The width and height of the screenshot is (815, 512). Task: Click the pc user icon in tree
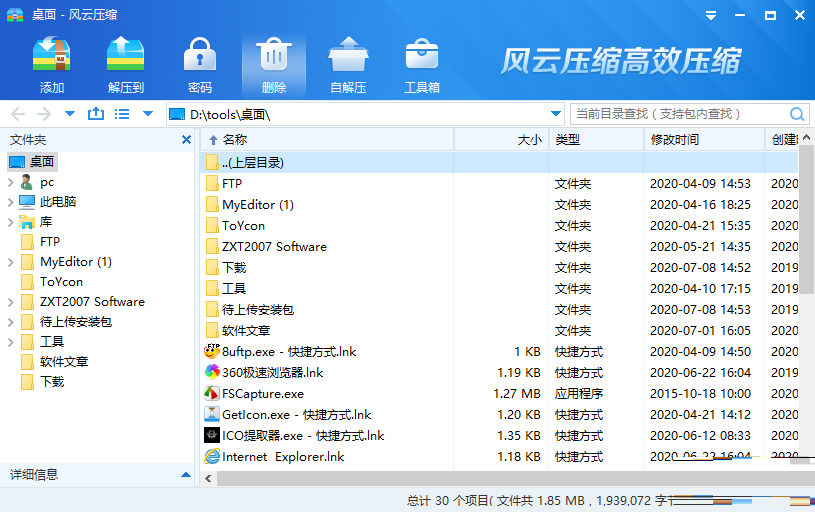[x=27, y=182]
